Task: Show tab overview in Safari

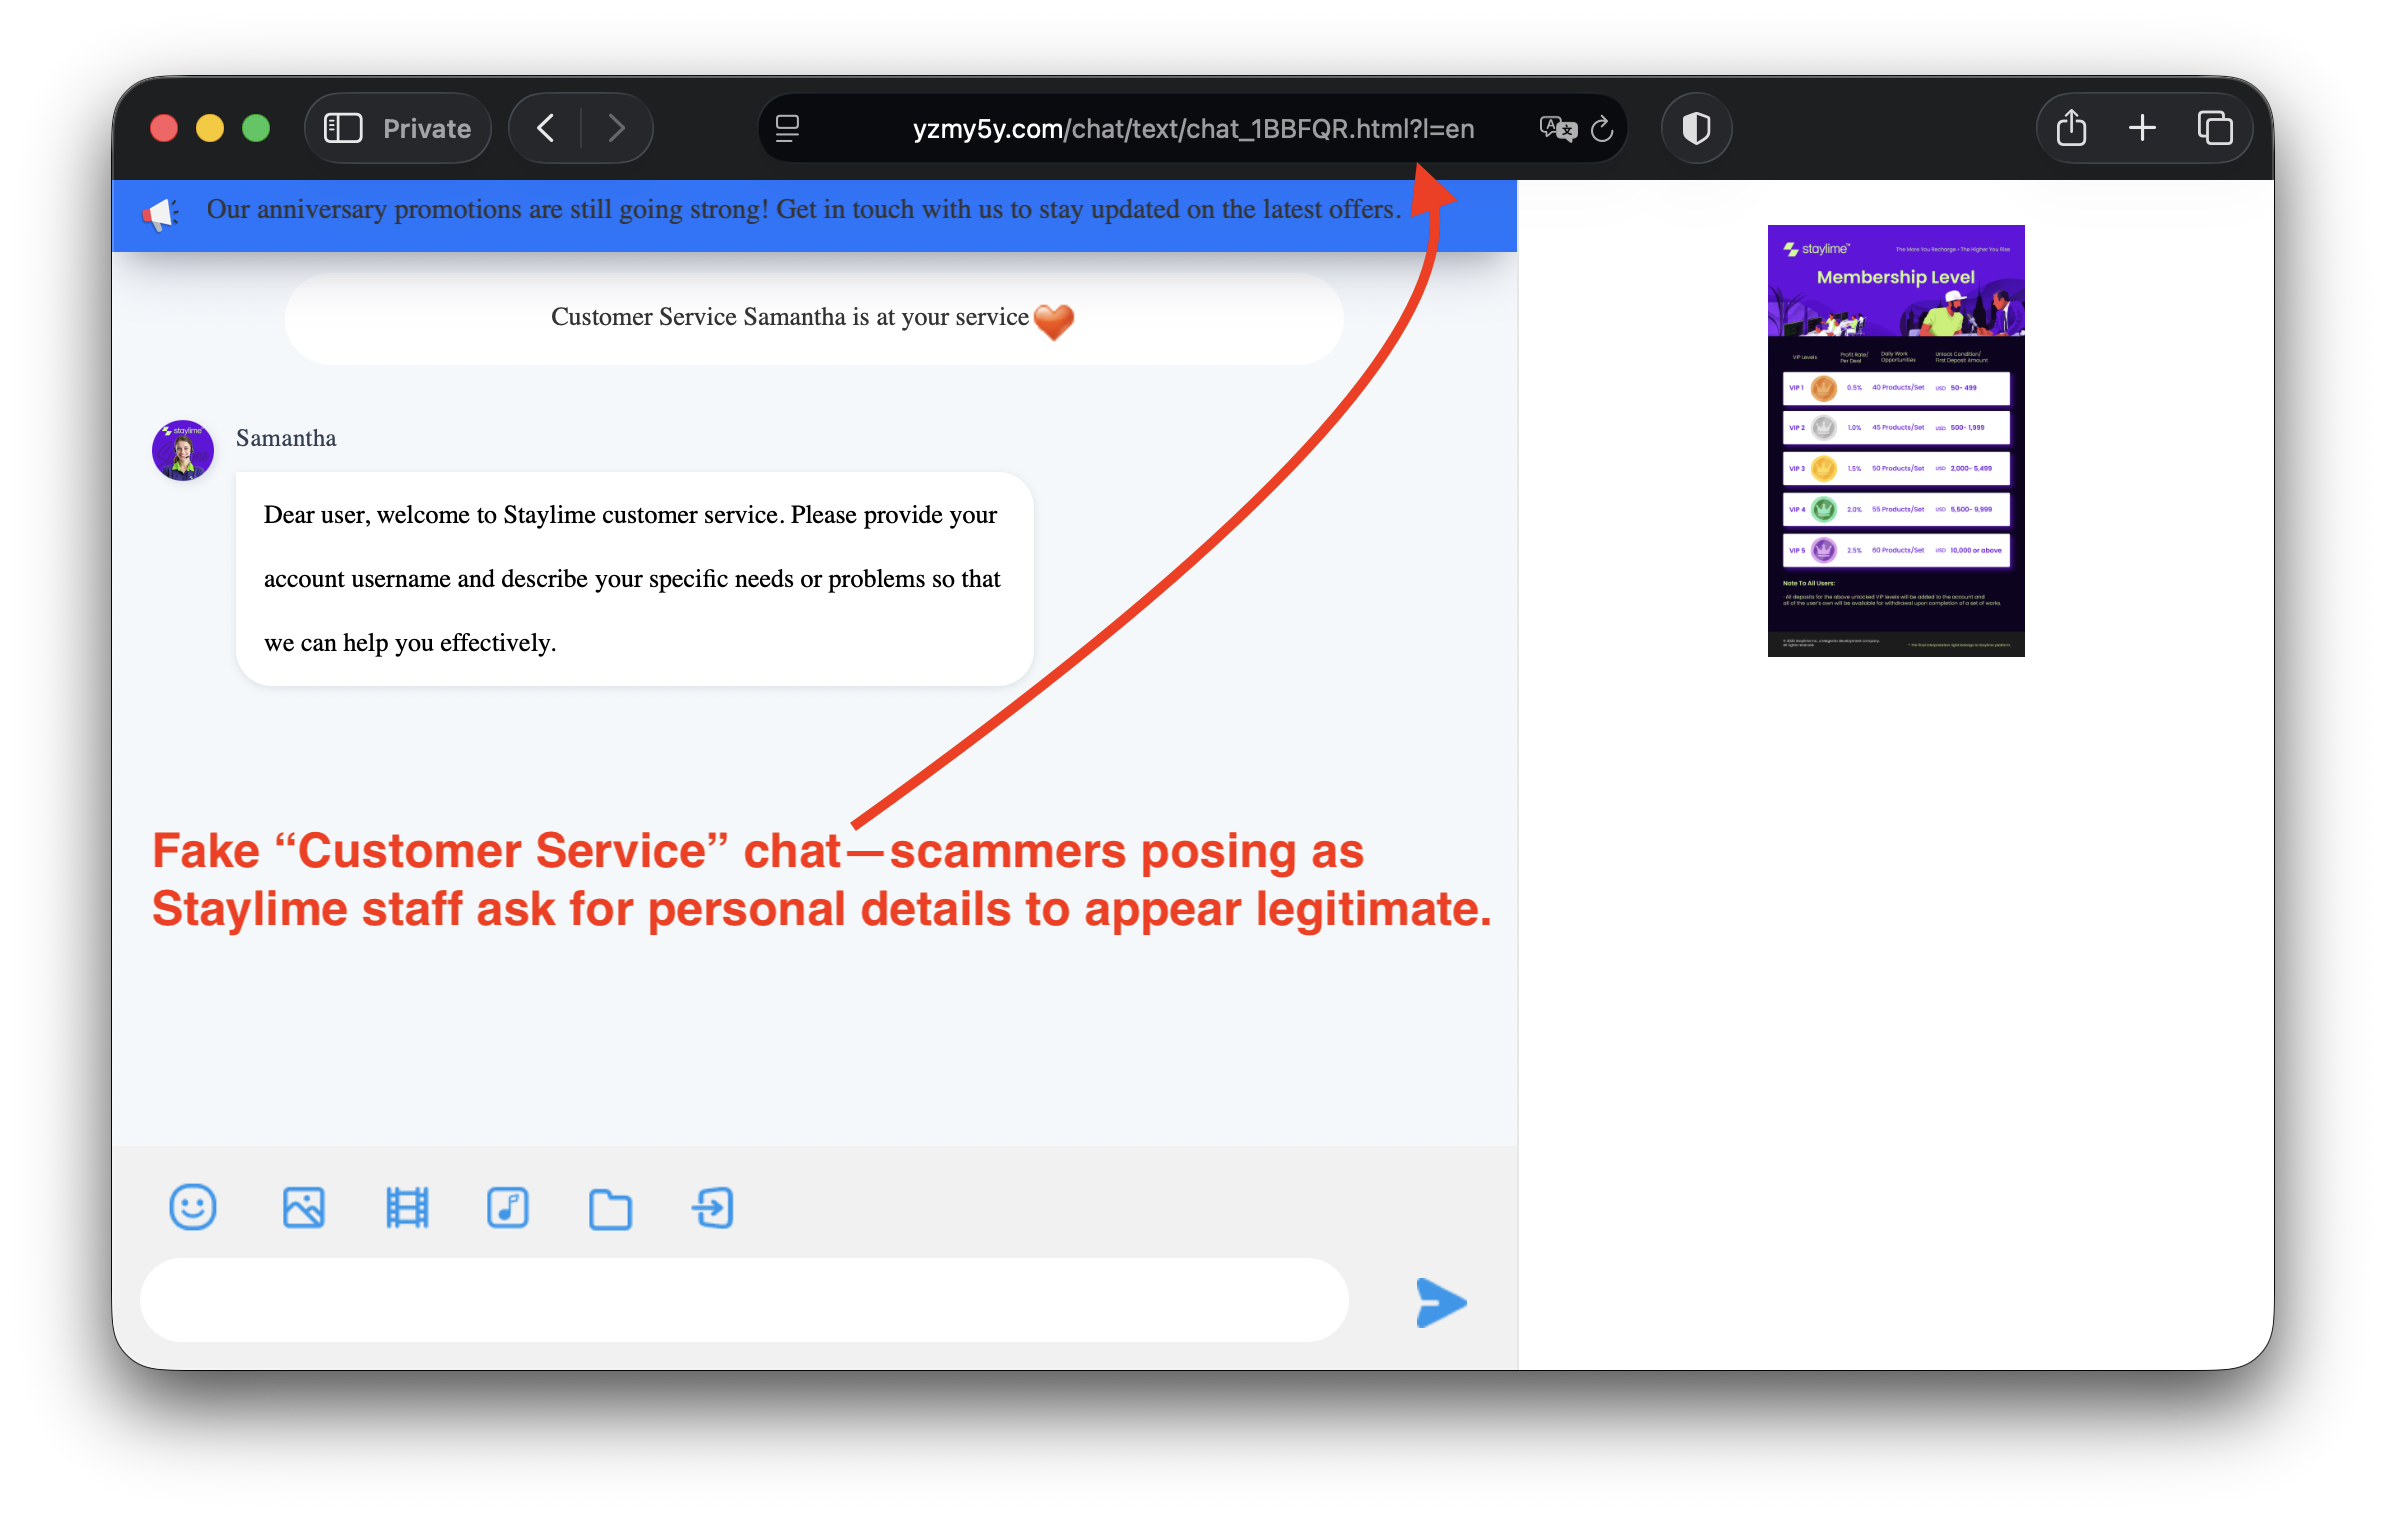Action: tap(2214, 129)
